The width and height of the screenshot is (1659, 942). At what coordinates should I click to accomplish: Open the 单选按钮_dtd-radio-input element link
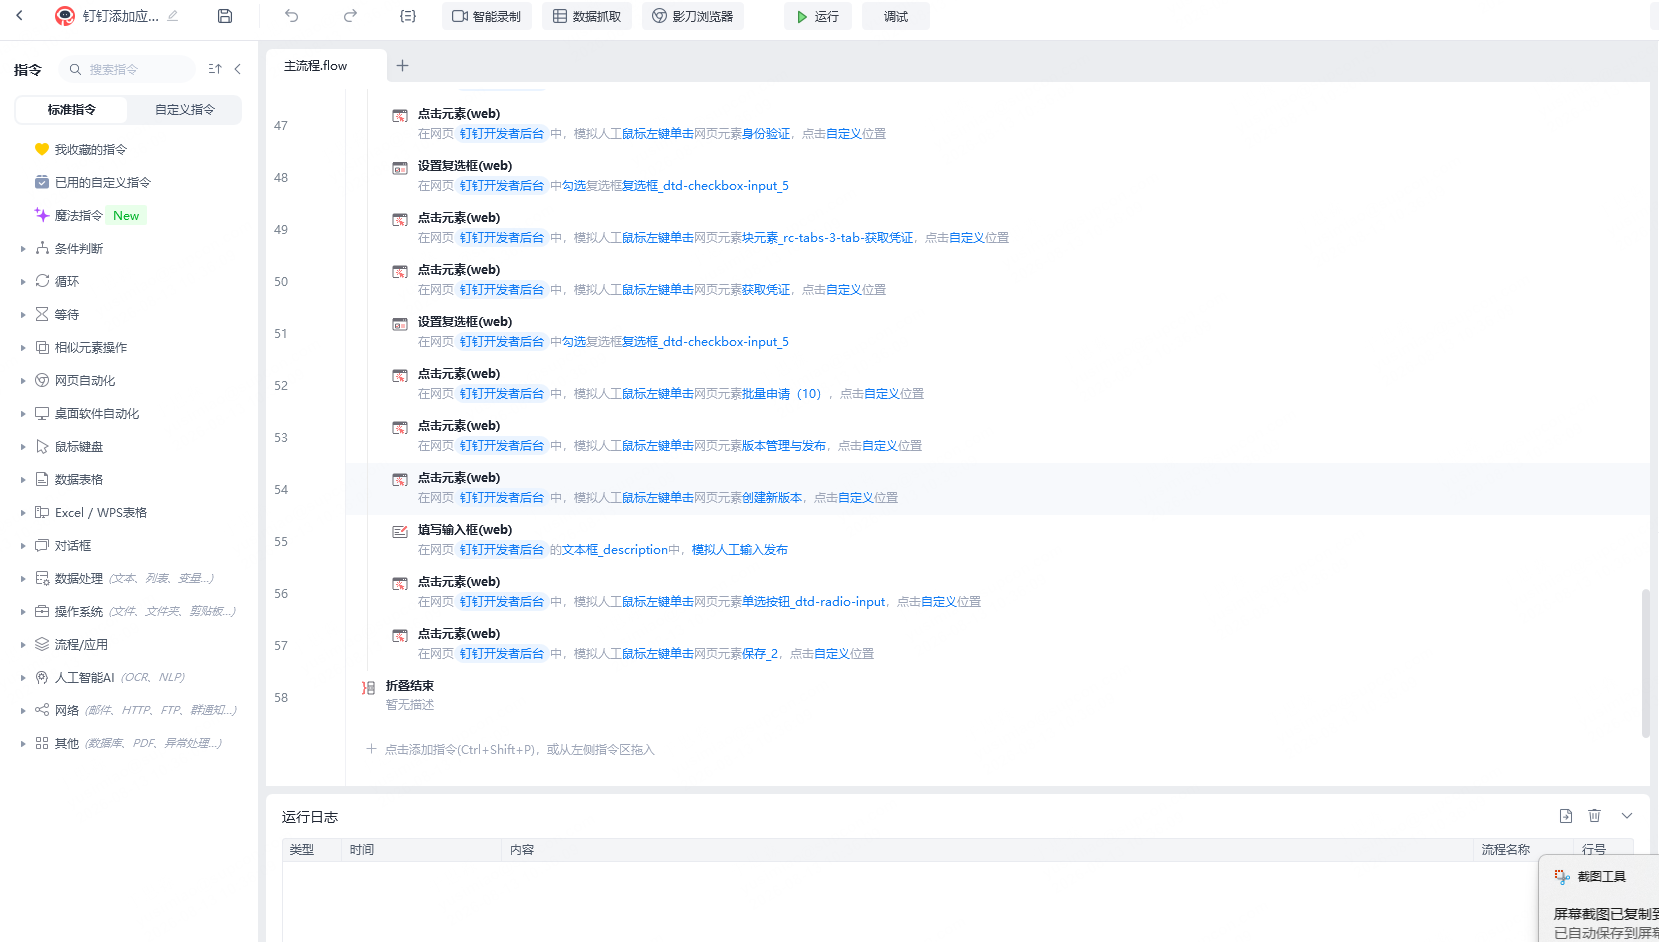(814, 602)
